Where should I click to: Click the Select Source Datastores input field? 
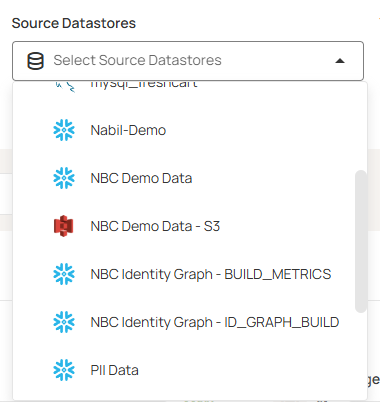point(188,61)
